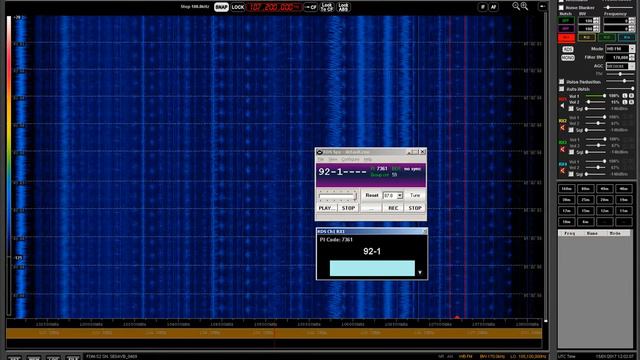Viewport: 640px width, 360px height.
Task: Enable the Auto Notch checkbox
Action: (x=562, y=89)
